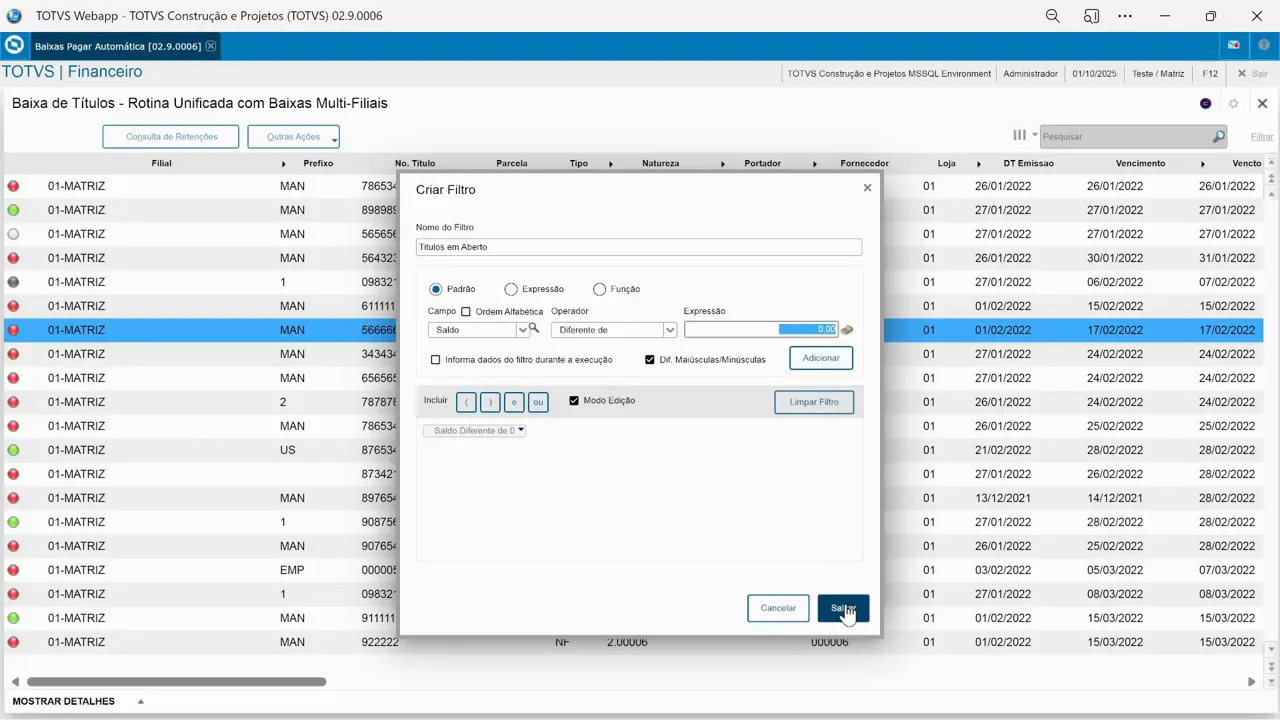Viewport: 1280px width, 720px height.
Task: Enable the Ordem Alfabética checkbox
Action: tap(465, 311)
